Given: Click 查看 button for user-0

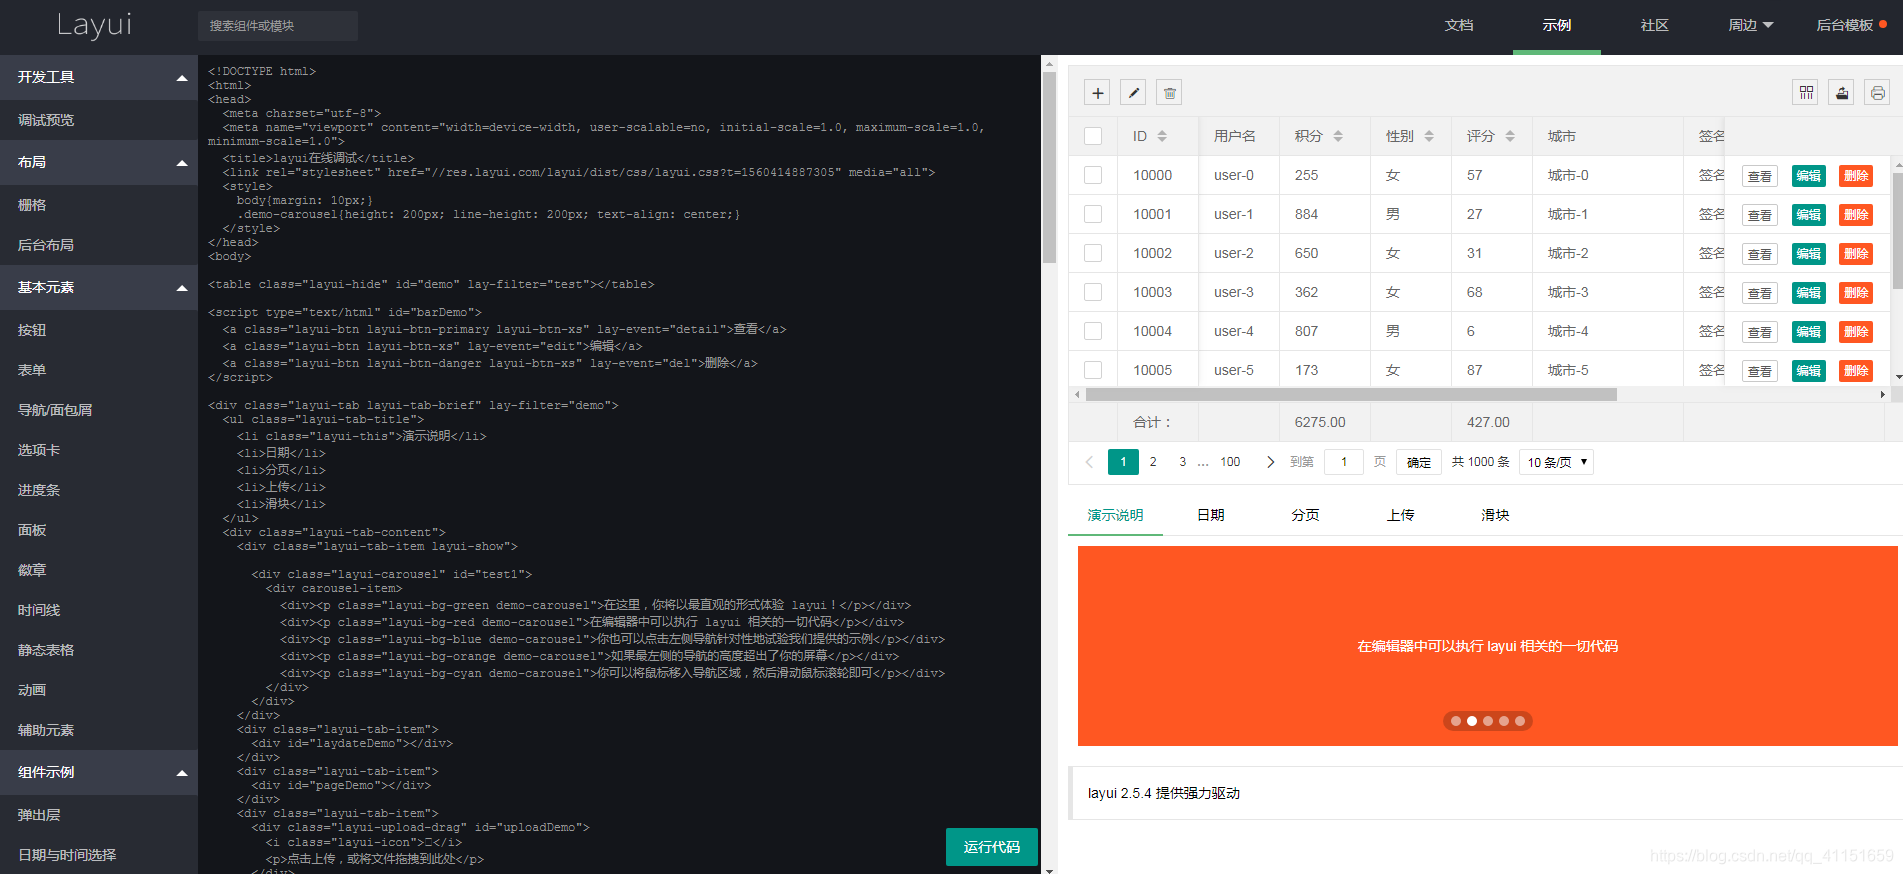Looking at the screenshot, I should [x=1760, y=176].
